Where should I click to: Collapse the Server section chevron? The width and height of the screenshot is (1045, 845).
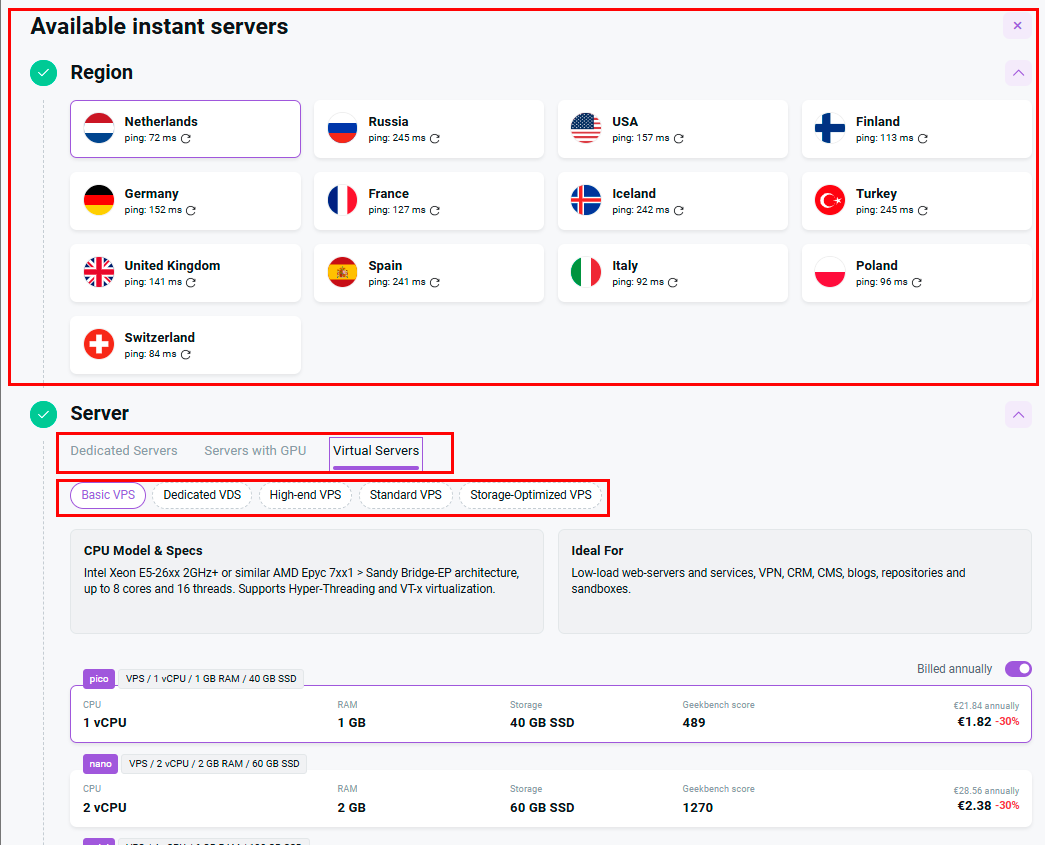[1017, 414]
